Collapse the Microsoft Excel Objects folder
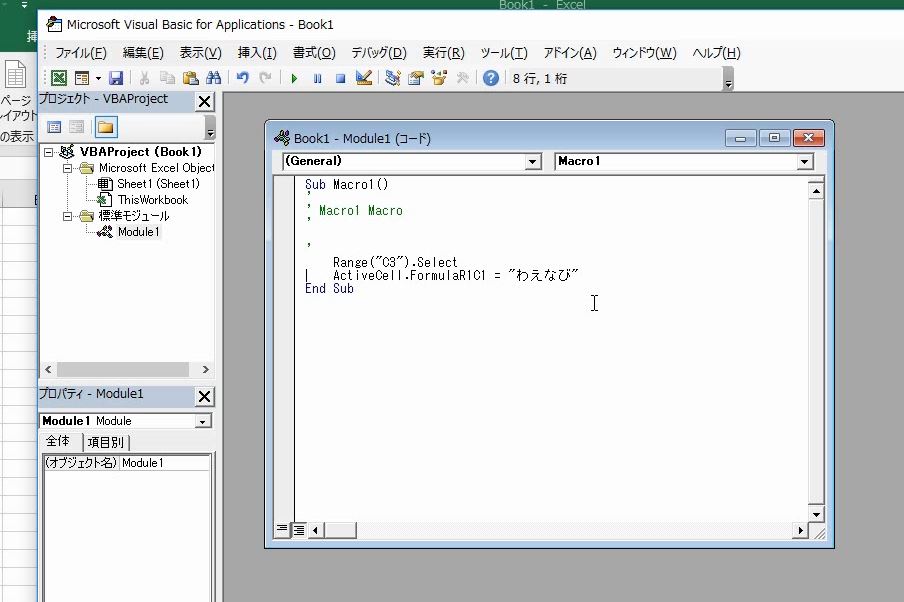The height and width of the screenshot is (602, 904). click(x=67, y=168)
